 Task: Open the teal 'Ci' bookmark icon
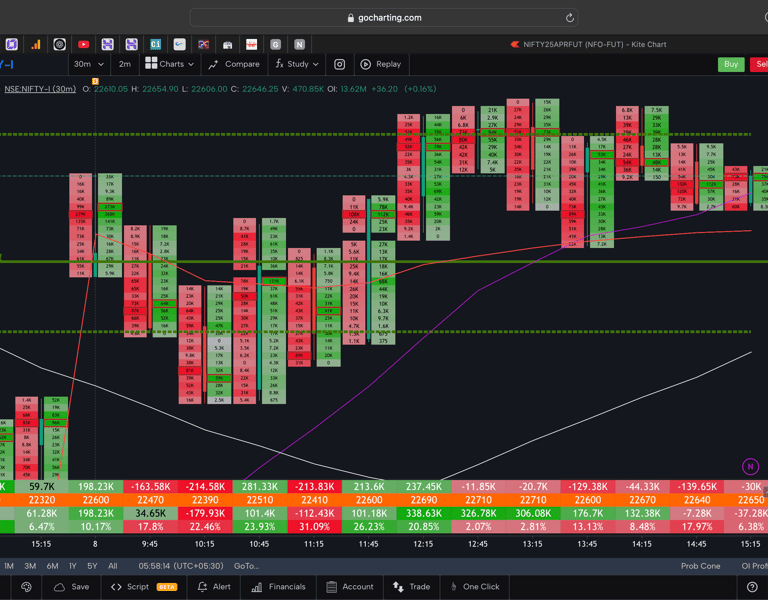point(155,45)
